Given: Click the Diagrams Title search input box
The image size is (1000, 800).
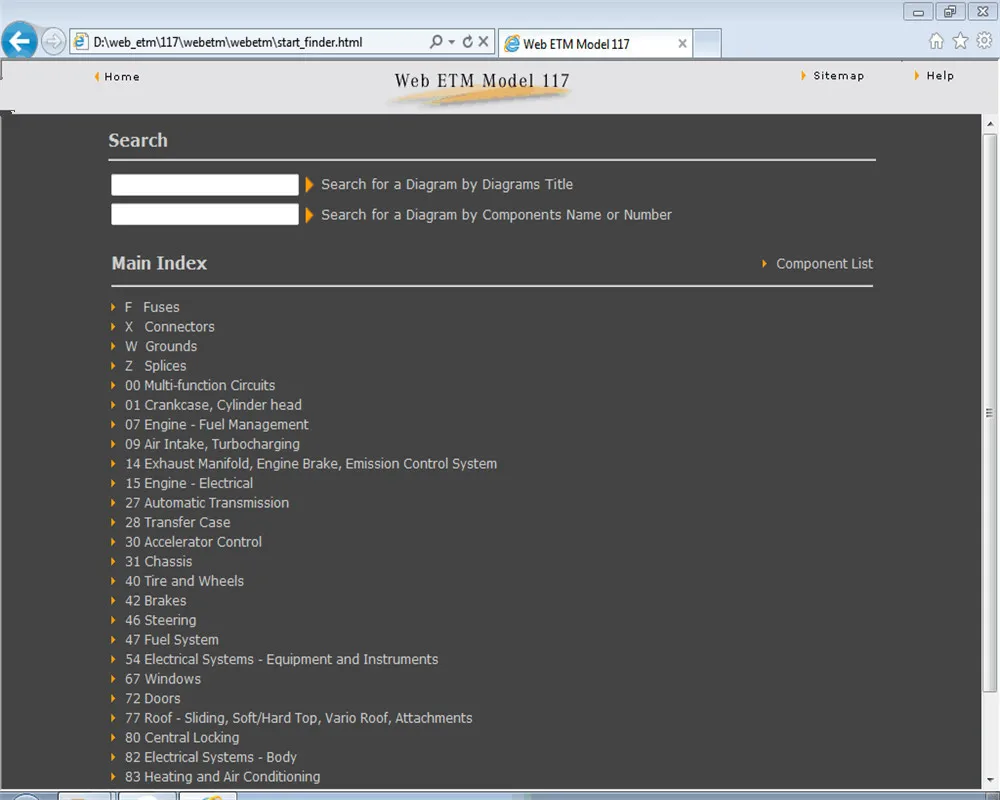Looking at the screenshot, I should (x=205, y=184).
